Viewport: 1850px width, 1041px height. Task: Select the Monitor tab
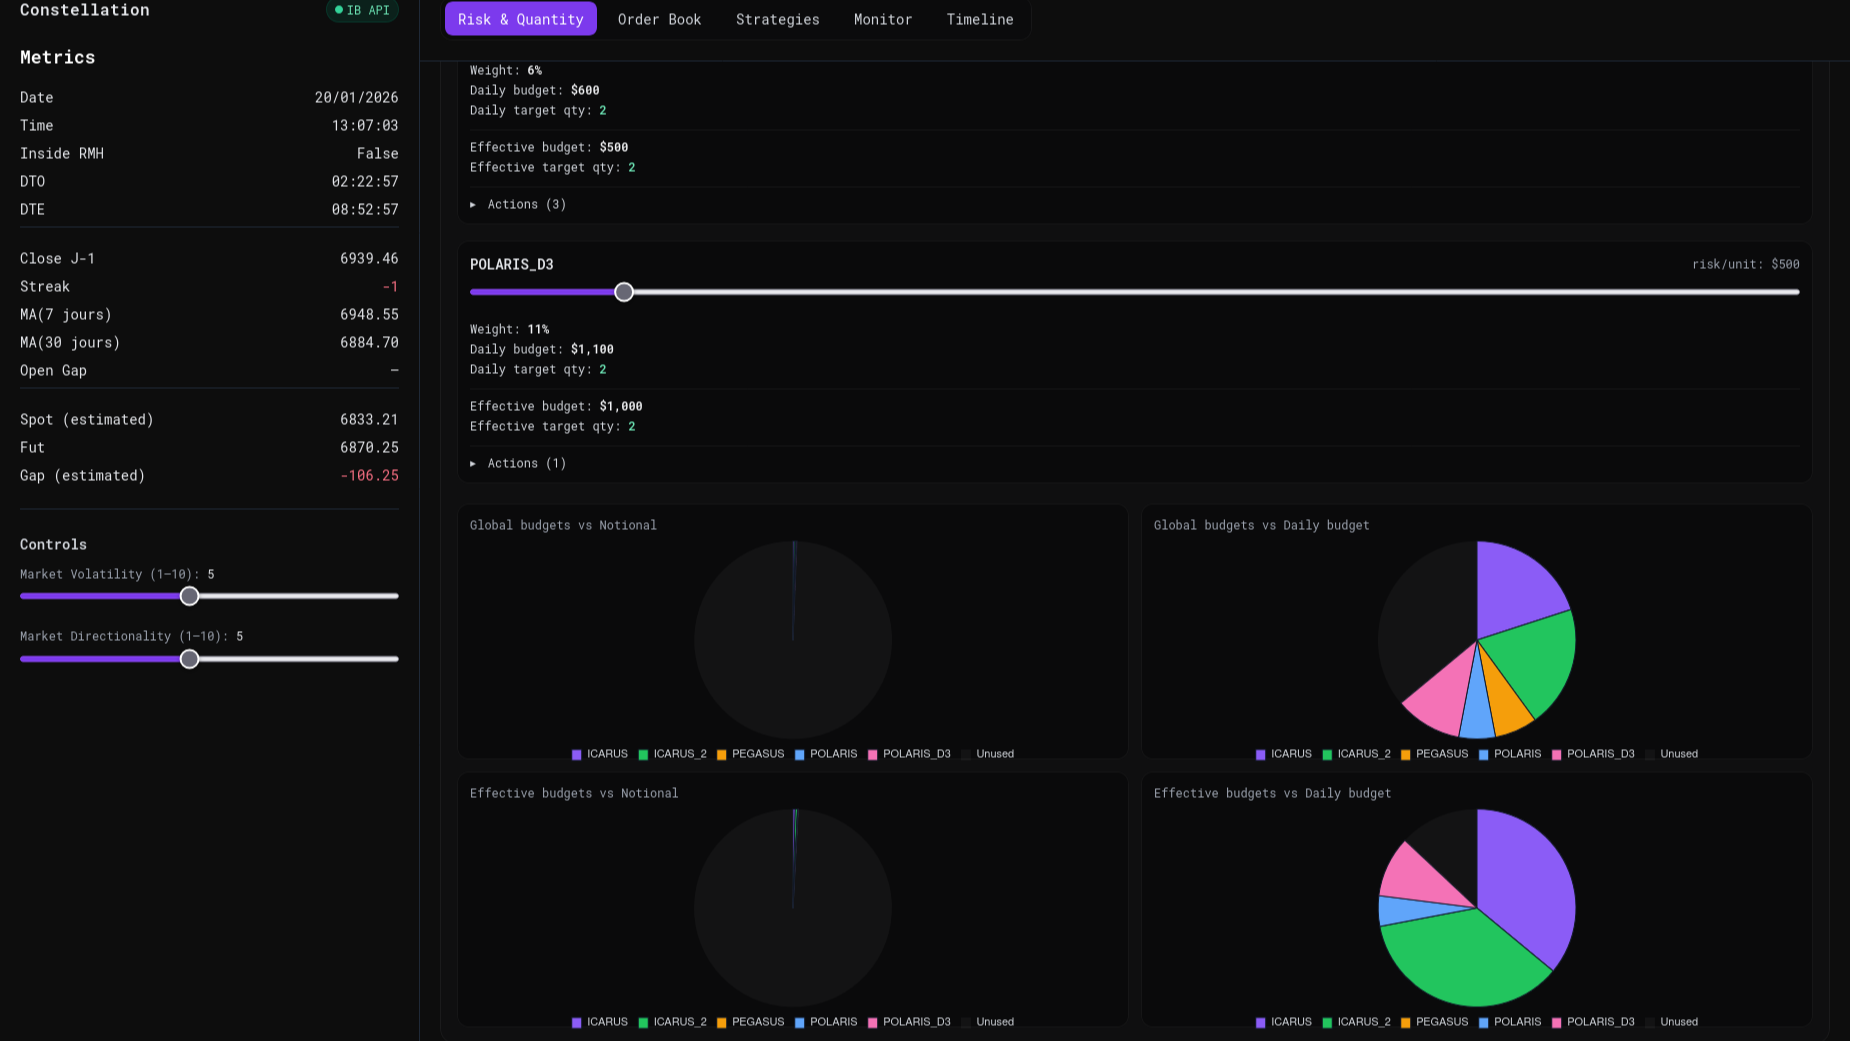(882, 19)
